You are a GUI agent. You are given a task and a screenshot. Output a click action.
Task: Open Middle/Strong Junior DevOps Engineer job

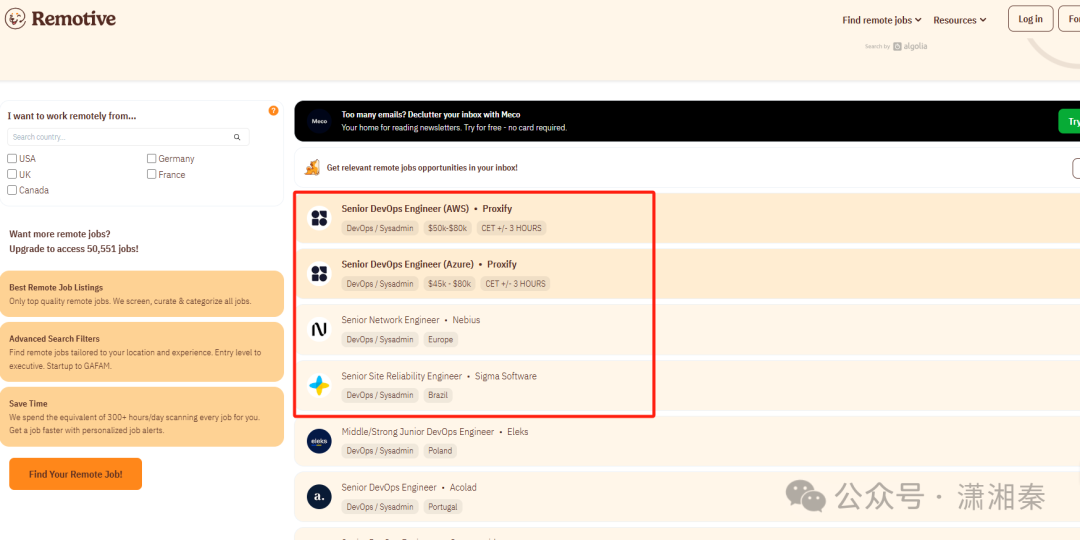point(417,432)
